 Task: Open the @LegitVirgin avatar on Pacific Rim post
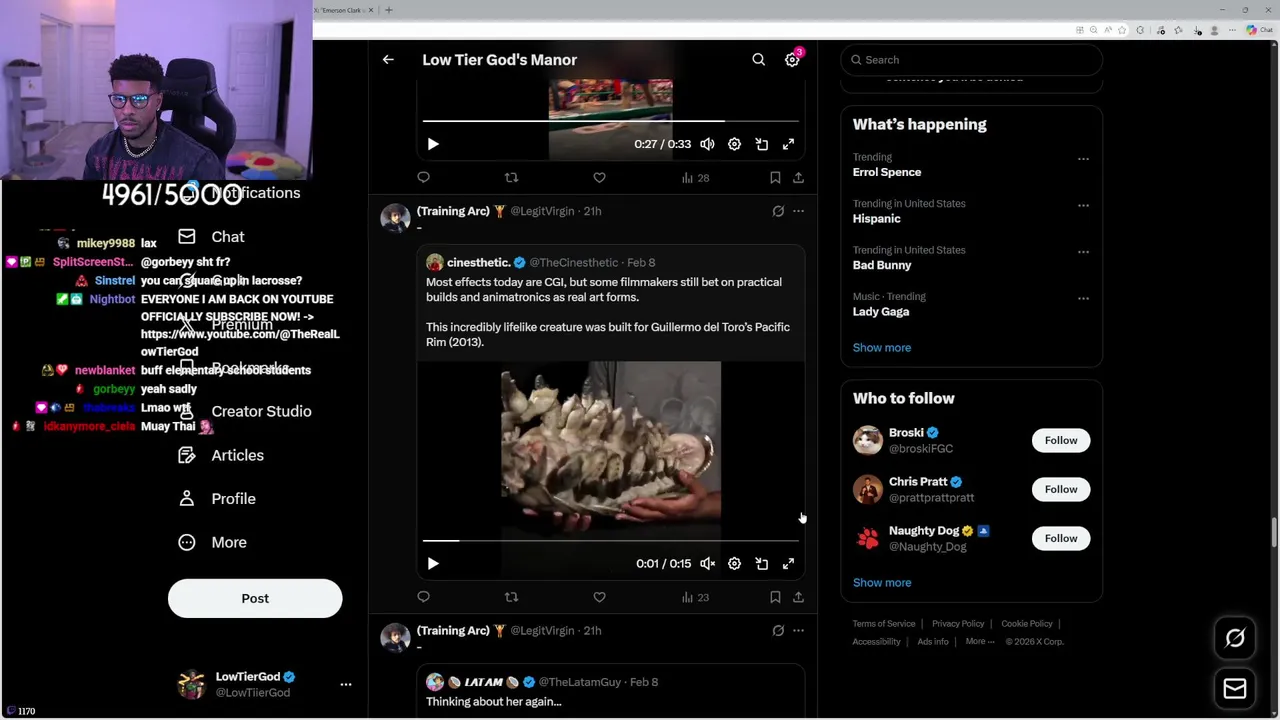pyautogui.click(x=395, y=218)
